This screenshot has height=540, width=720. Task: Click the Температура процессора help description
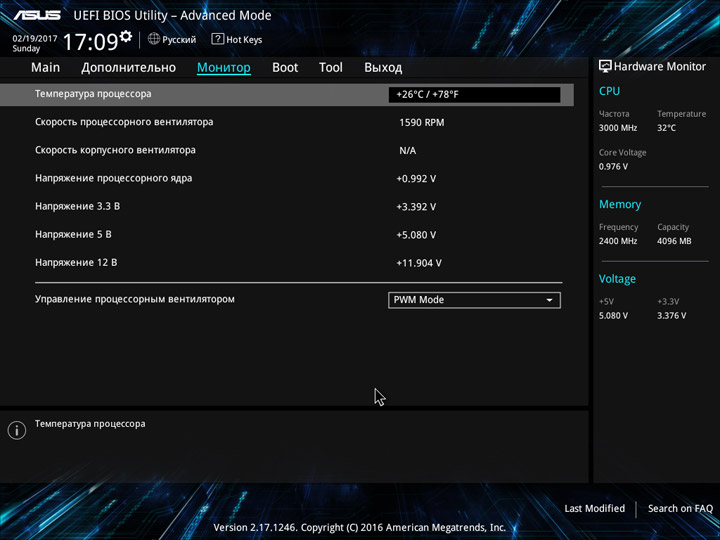(90, 424)
